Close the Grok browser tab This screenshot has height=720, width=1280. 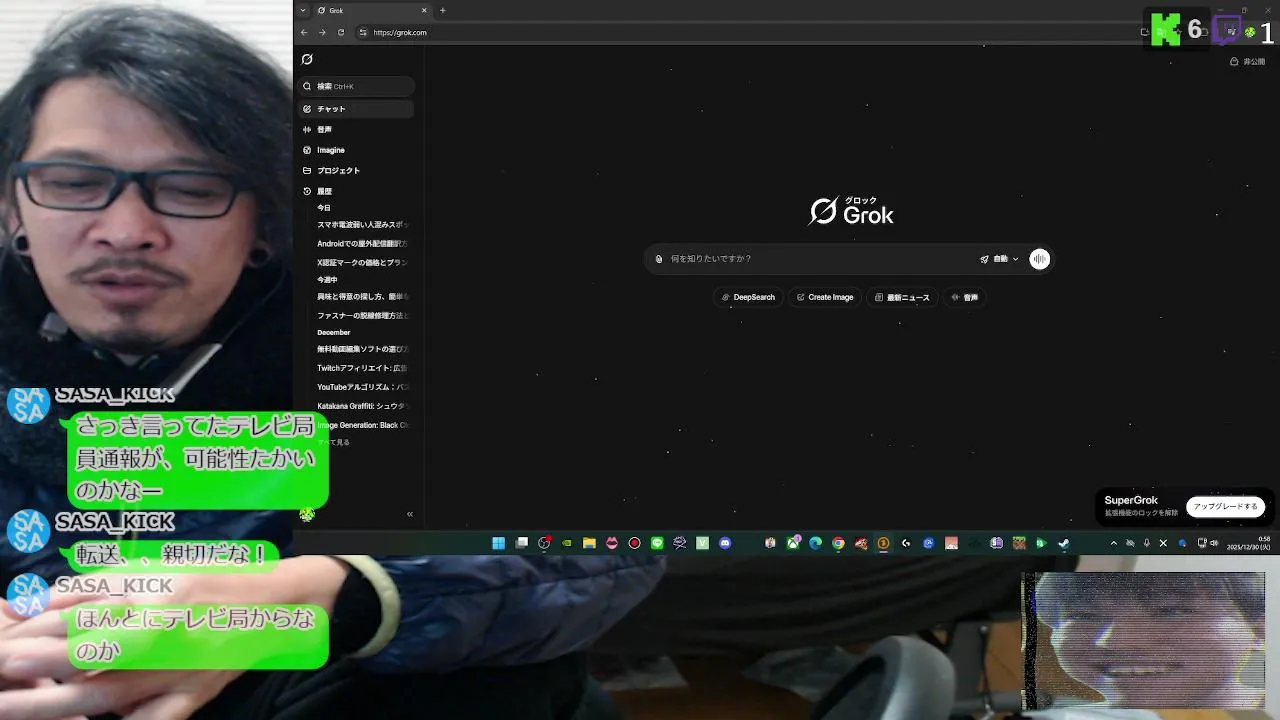pyautogui.click(x=424, y=10)
